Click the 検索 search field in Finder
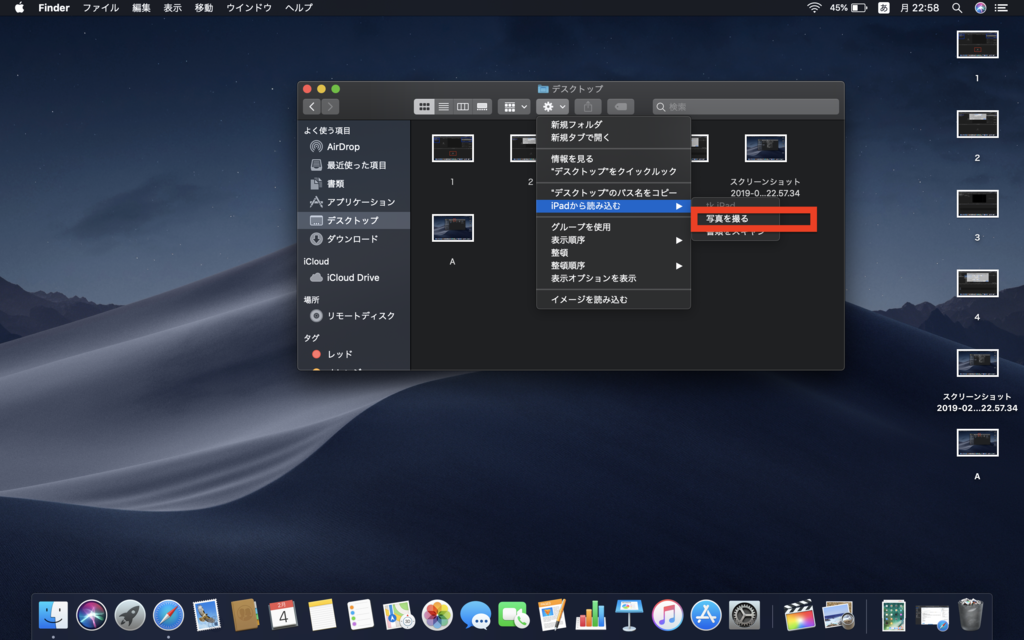Viewport: 1024px width, 640px height. 746,106
